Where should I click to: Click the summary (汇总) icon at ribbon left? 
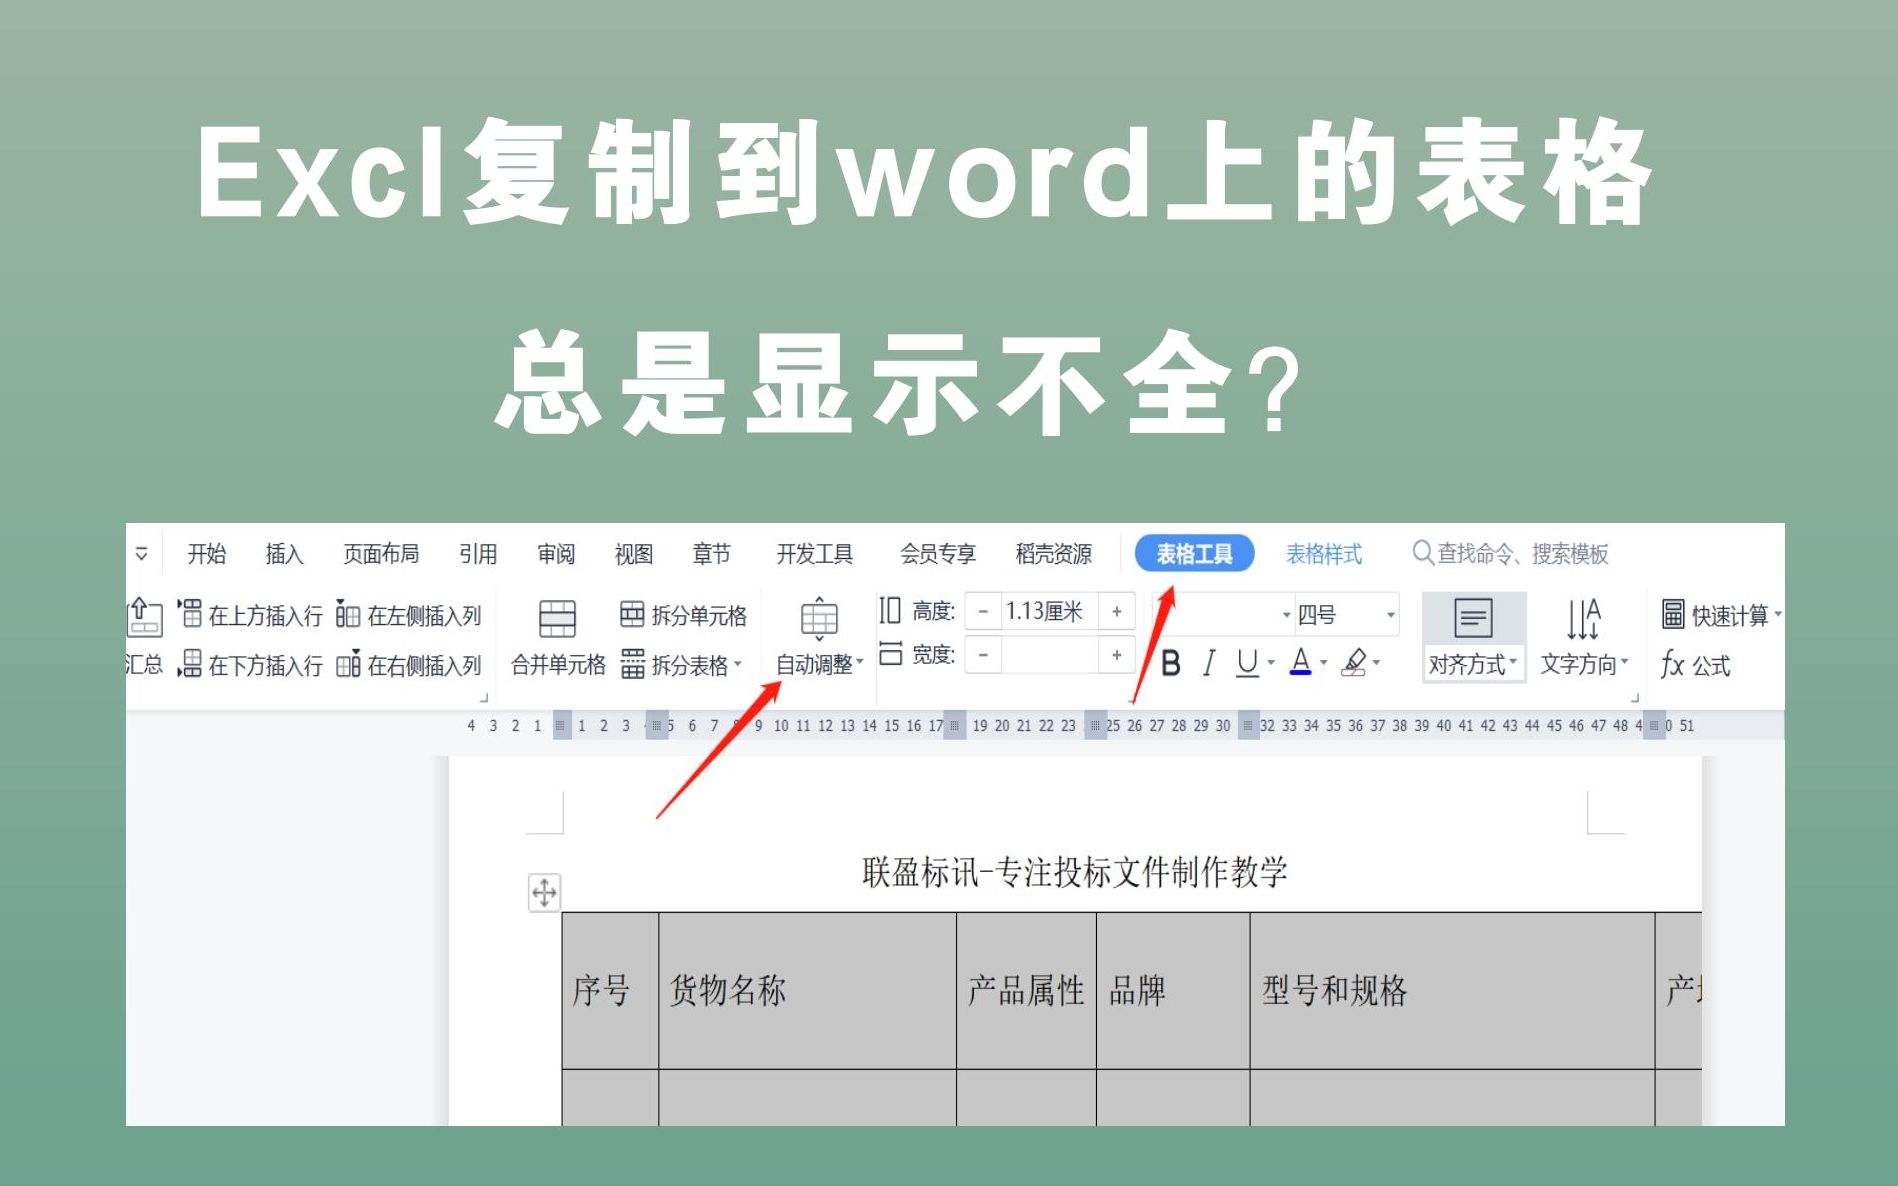pyautogui.click(x=144, y=617)
